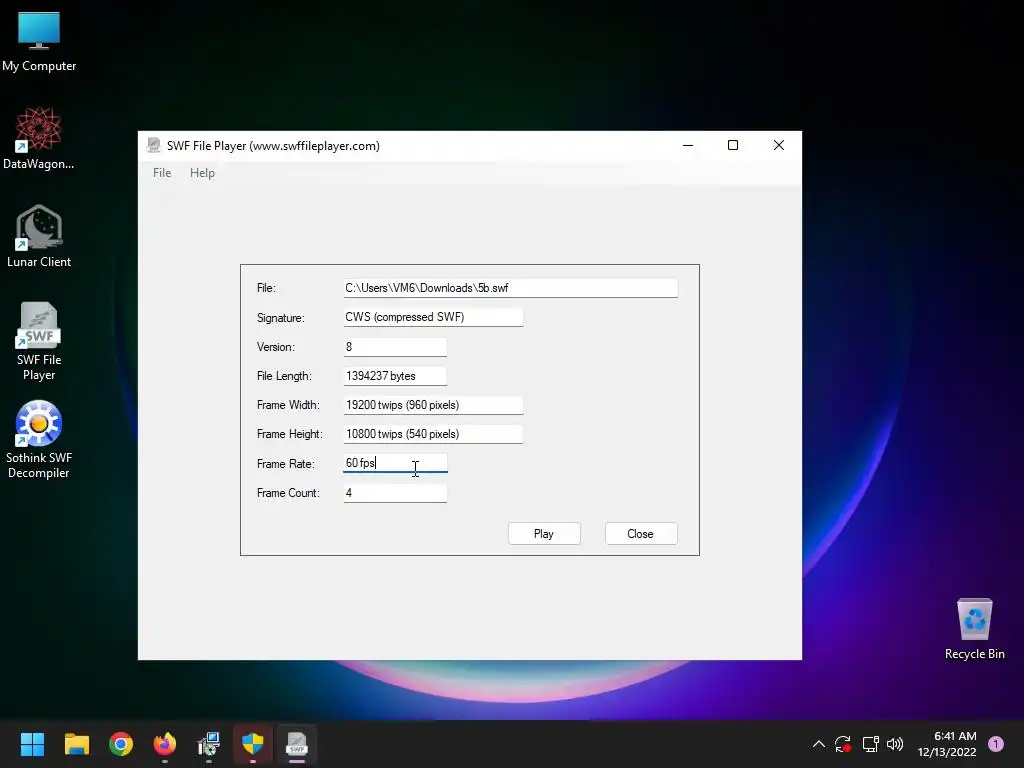
Task: Click the 'Frame Rate:' label
Action: (285, 464)
